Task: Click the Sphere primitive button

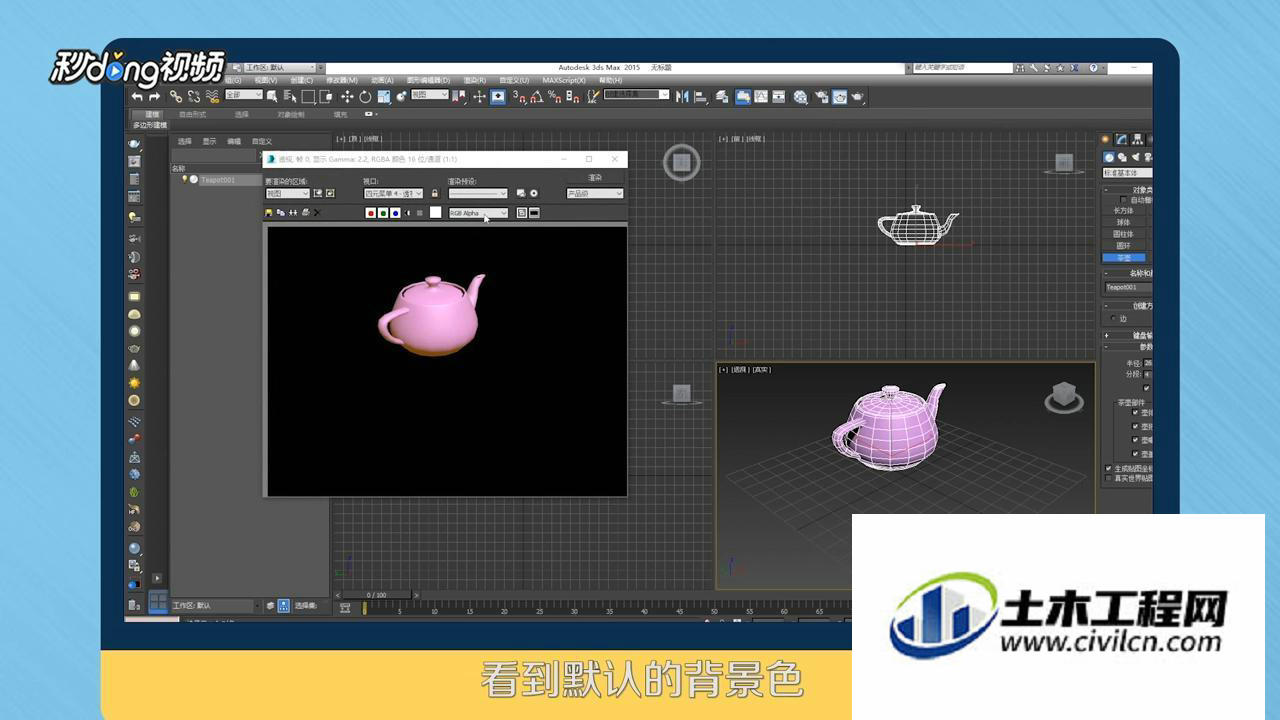Action: pos(1124,222)
